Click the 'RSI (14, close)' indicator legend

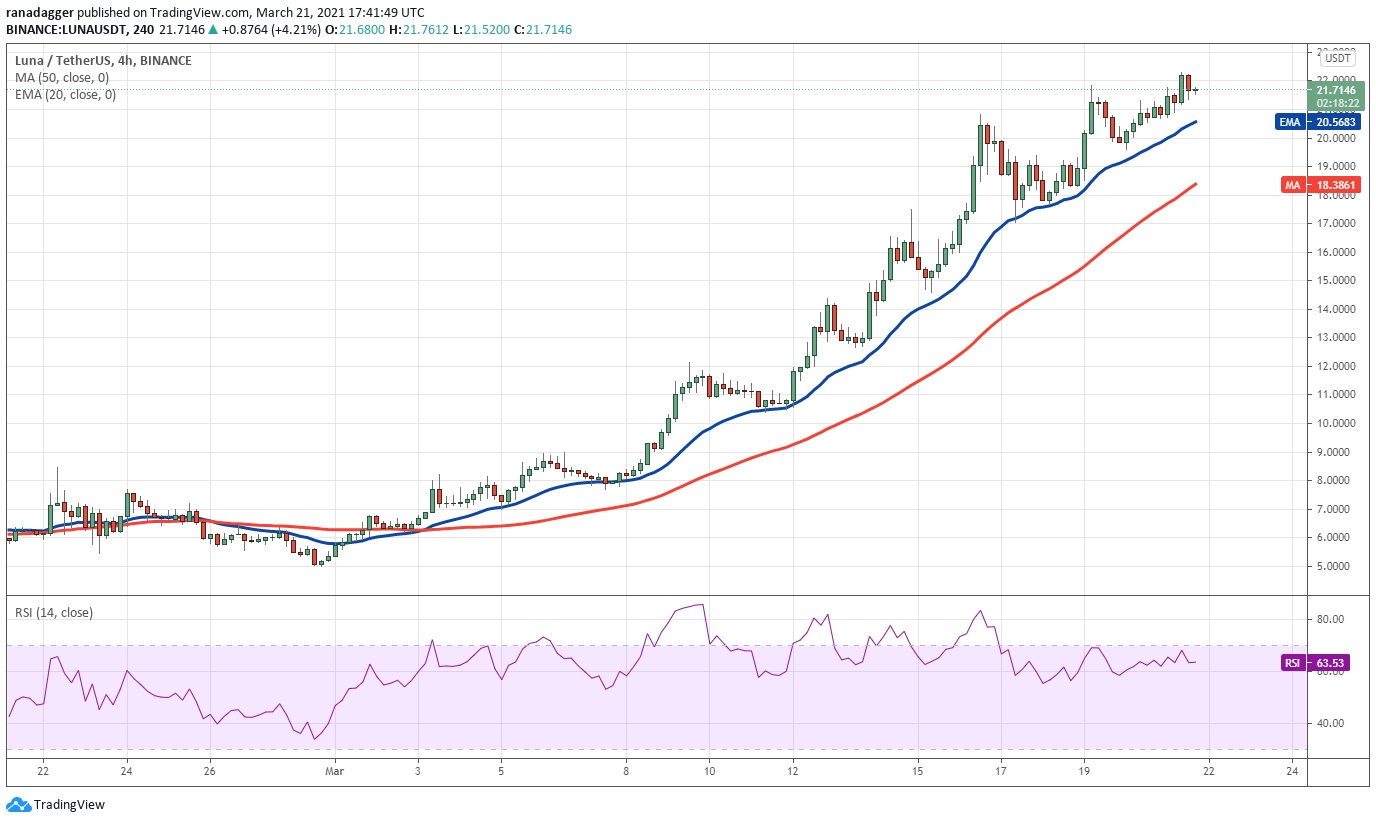[x=53, y=612]
